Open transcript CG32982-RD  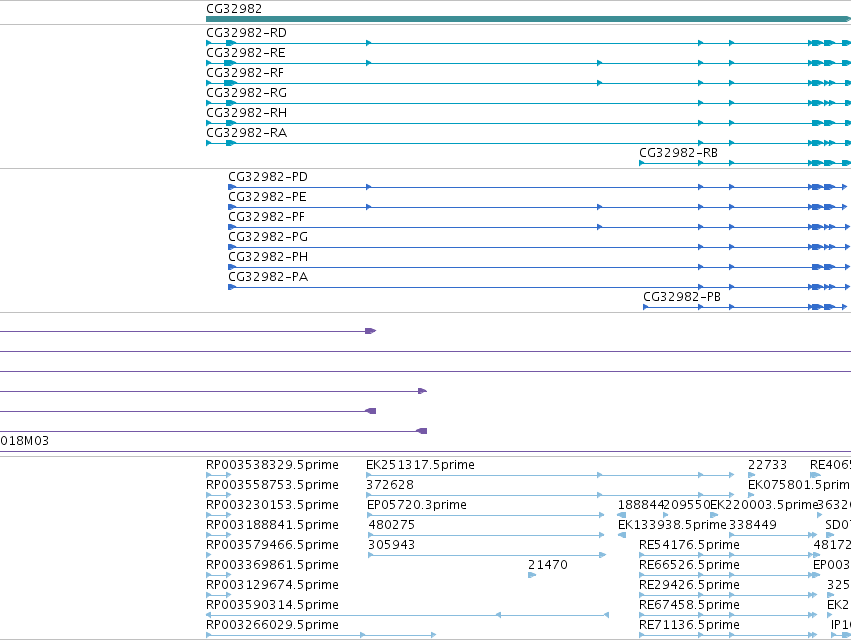click(x=246, y=33)
